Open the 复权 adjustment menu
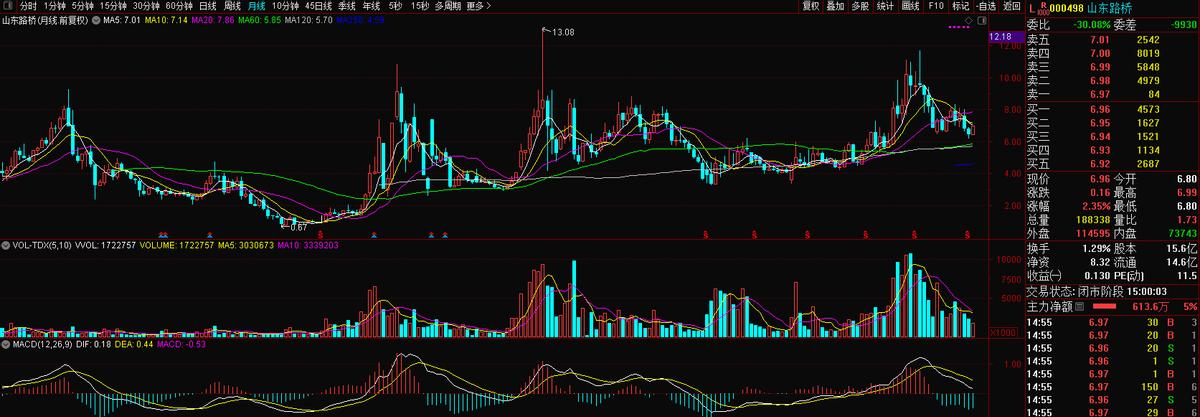The width and height of the screenshot is (1200, 417). pos(810,6)
